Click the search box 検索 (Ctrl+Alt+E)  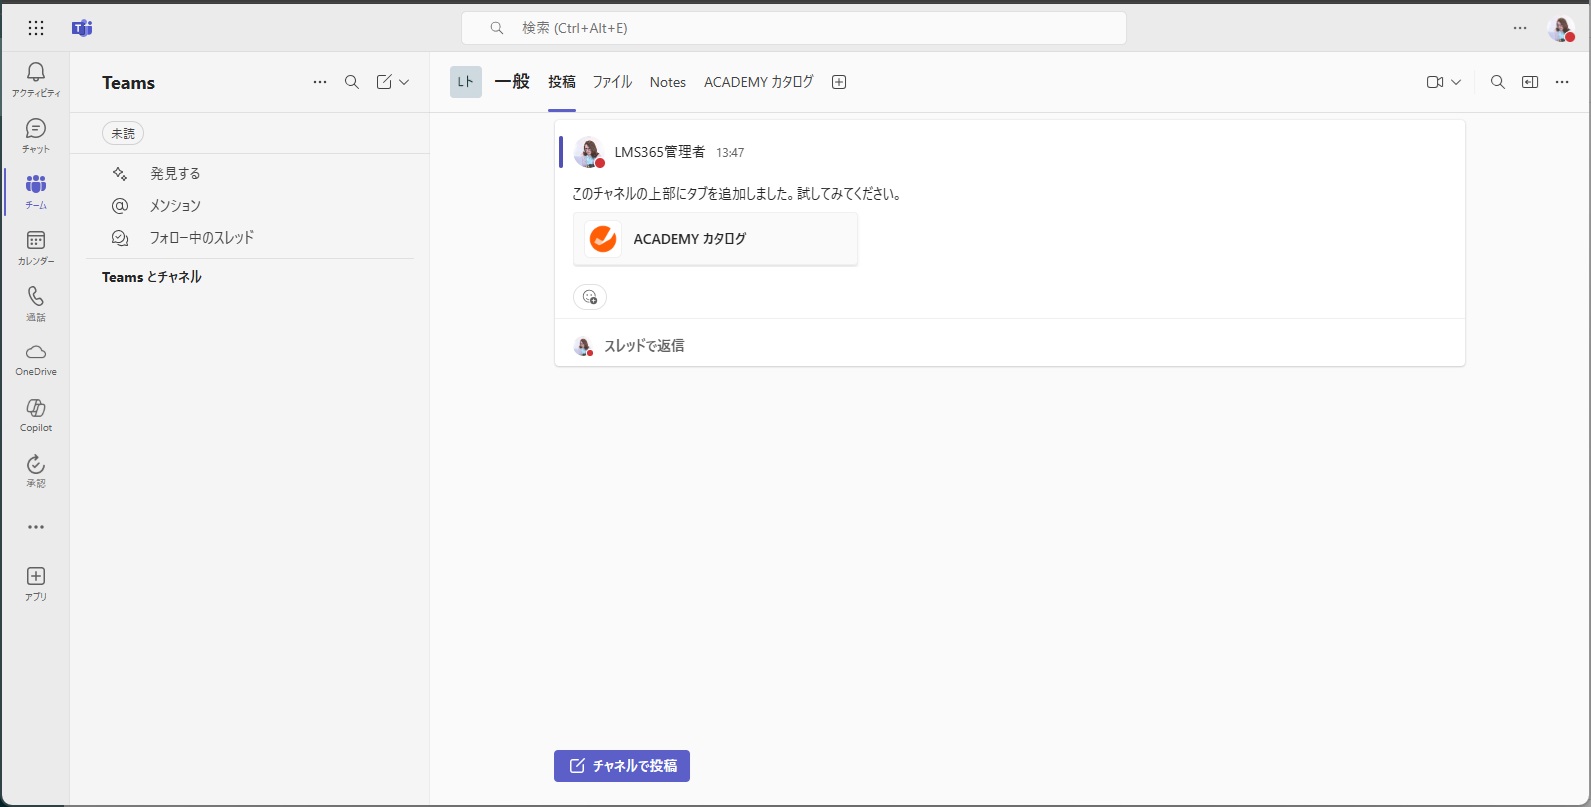coord(794,28)
